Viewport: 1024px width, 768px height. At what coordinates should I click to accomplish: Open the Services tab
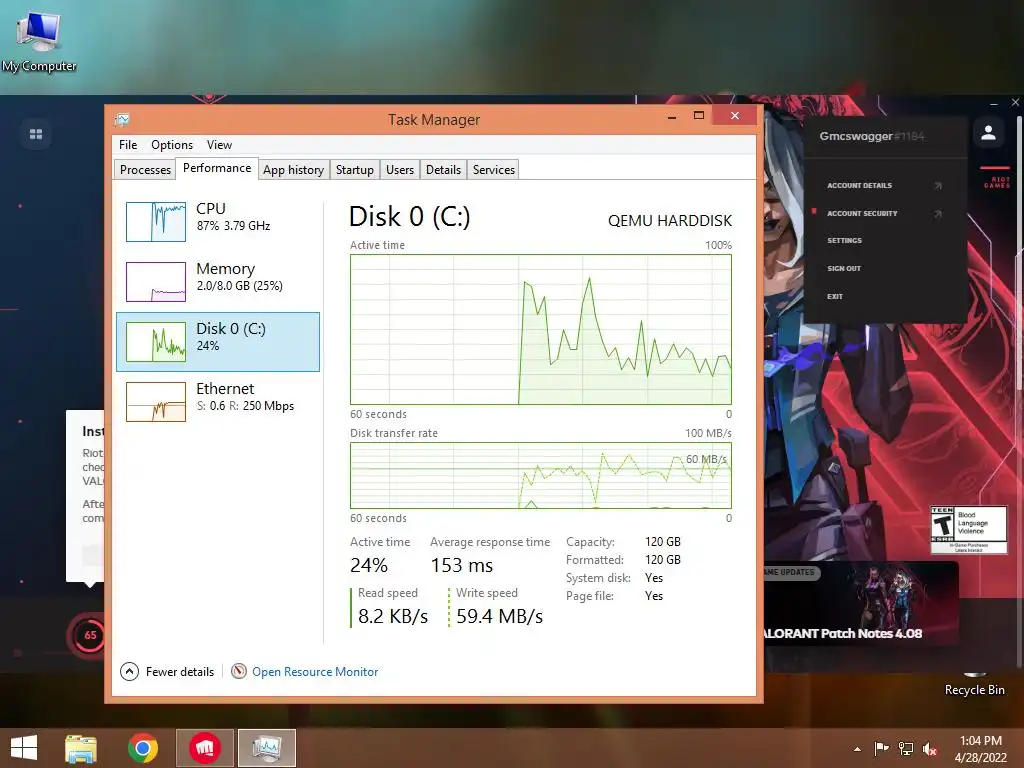click(x=494, y=170)
